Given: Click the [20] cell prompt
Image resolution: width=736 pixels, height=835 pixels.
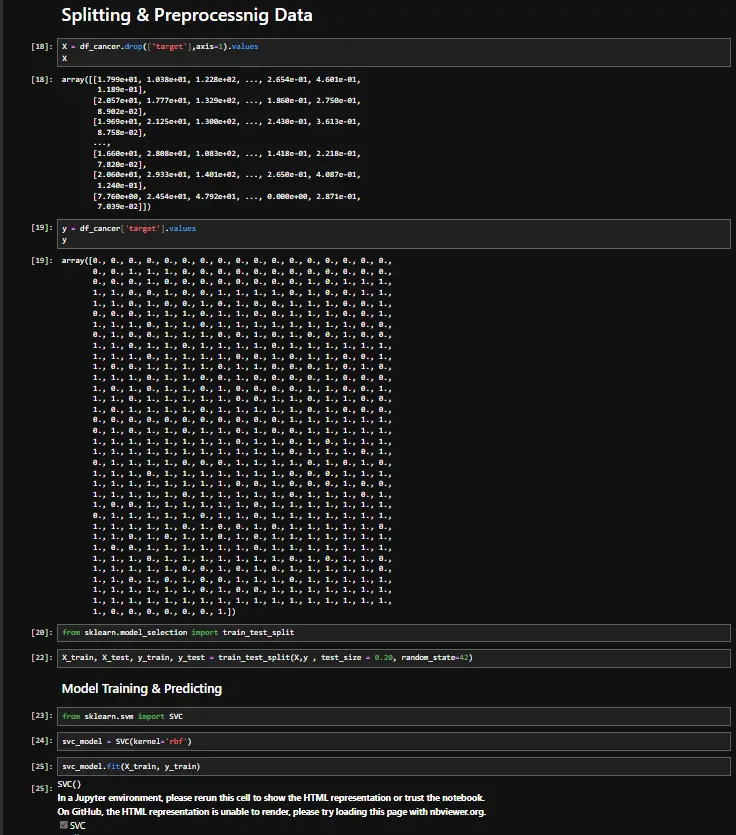Looking at the screenshot, I should pyautogui.click(x=42, y=633).
